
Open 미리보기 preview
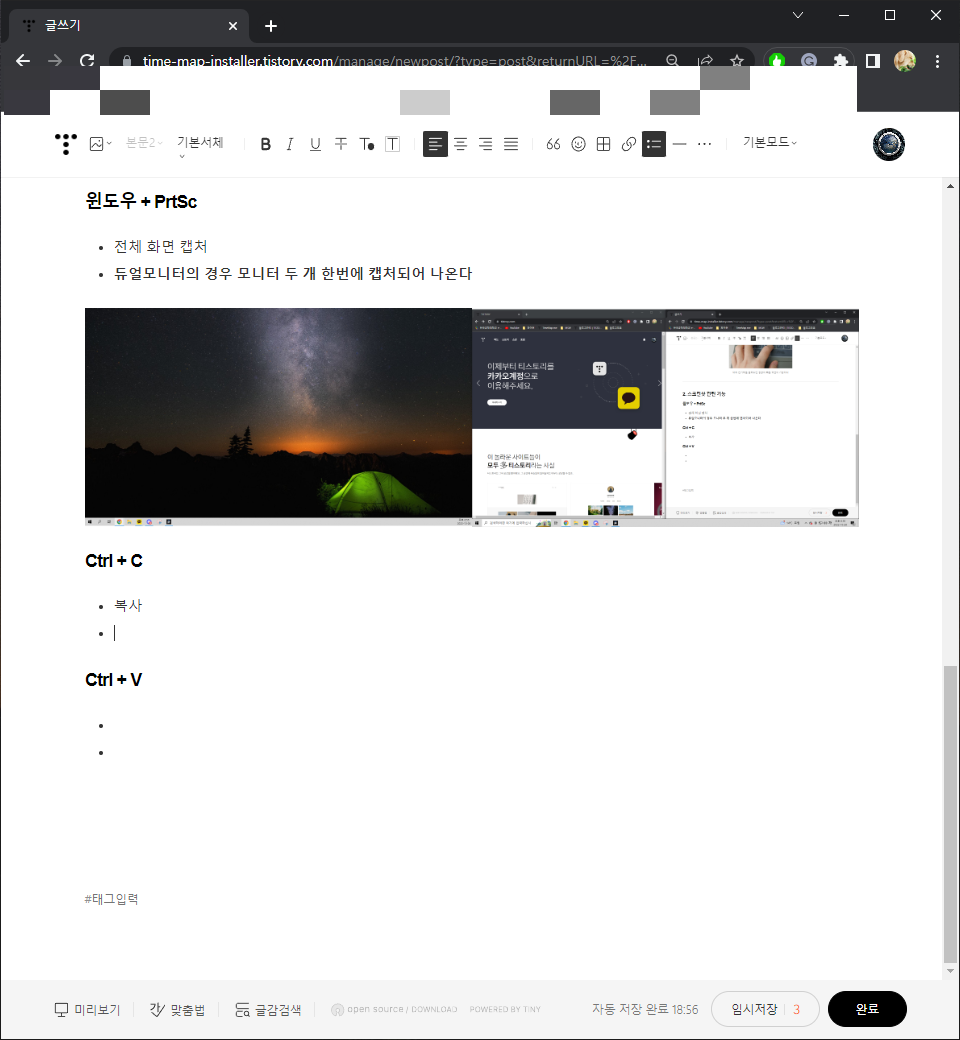pos(87,1009)
